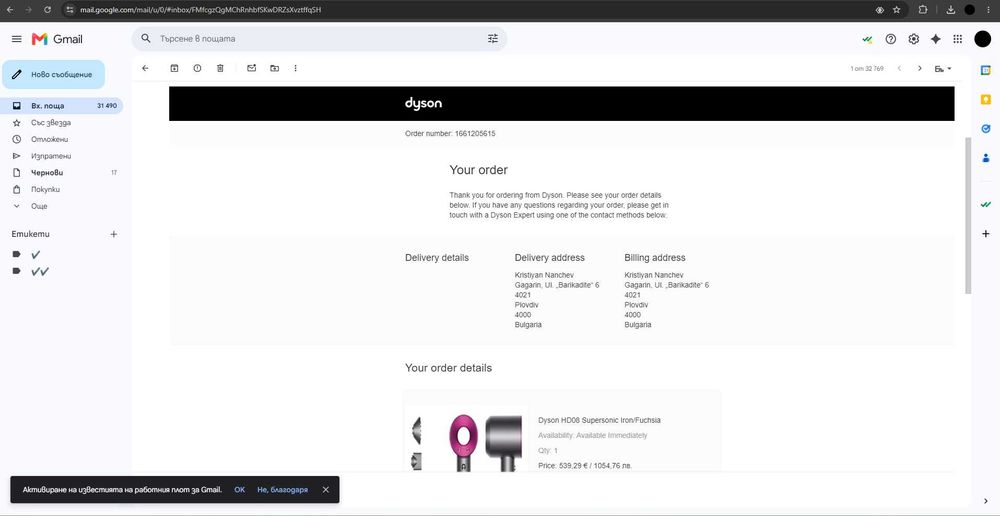View site information icon in address bar
Screen dimensions: 1000x516
pyautogui.click(x=70, y=10)
